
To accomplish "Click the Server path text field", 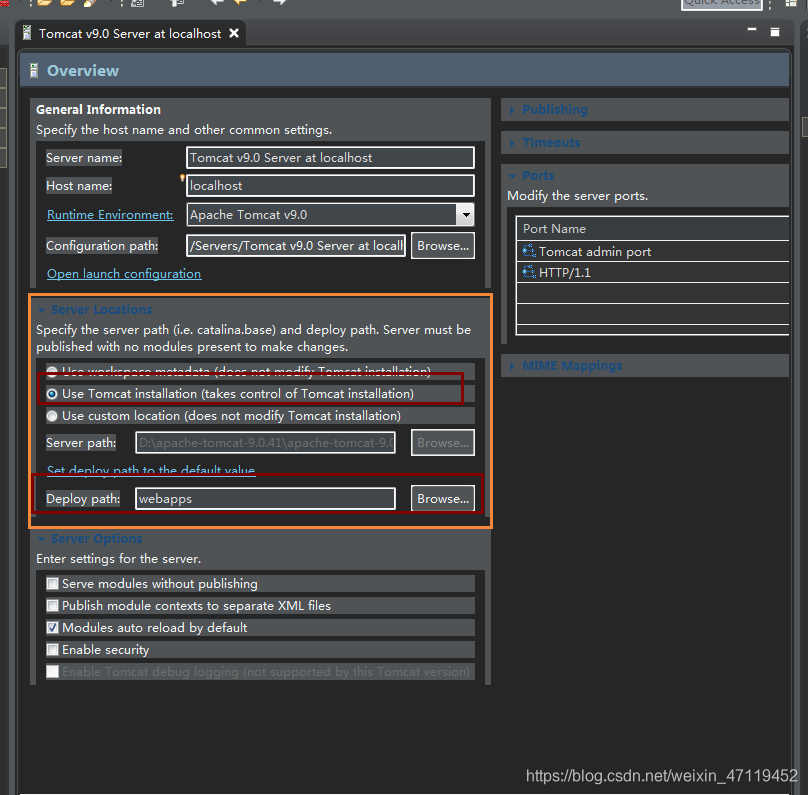I will [265, 443].
